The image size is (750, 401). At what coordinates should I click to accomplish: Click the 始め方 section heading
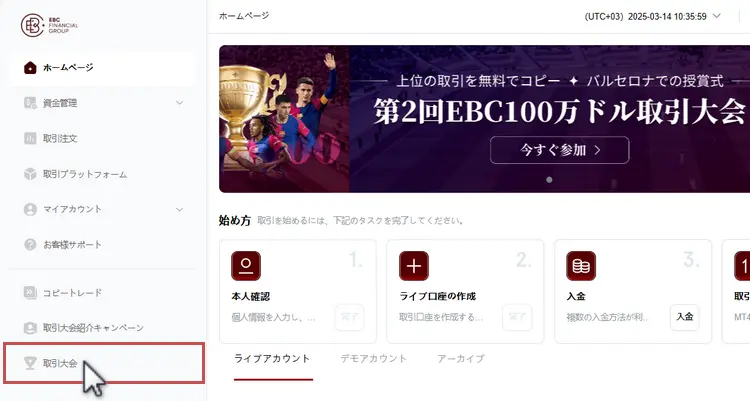click(x=235, y=221)
